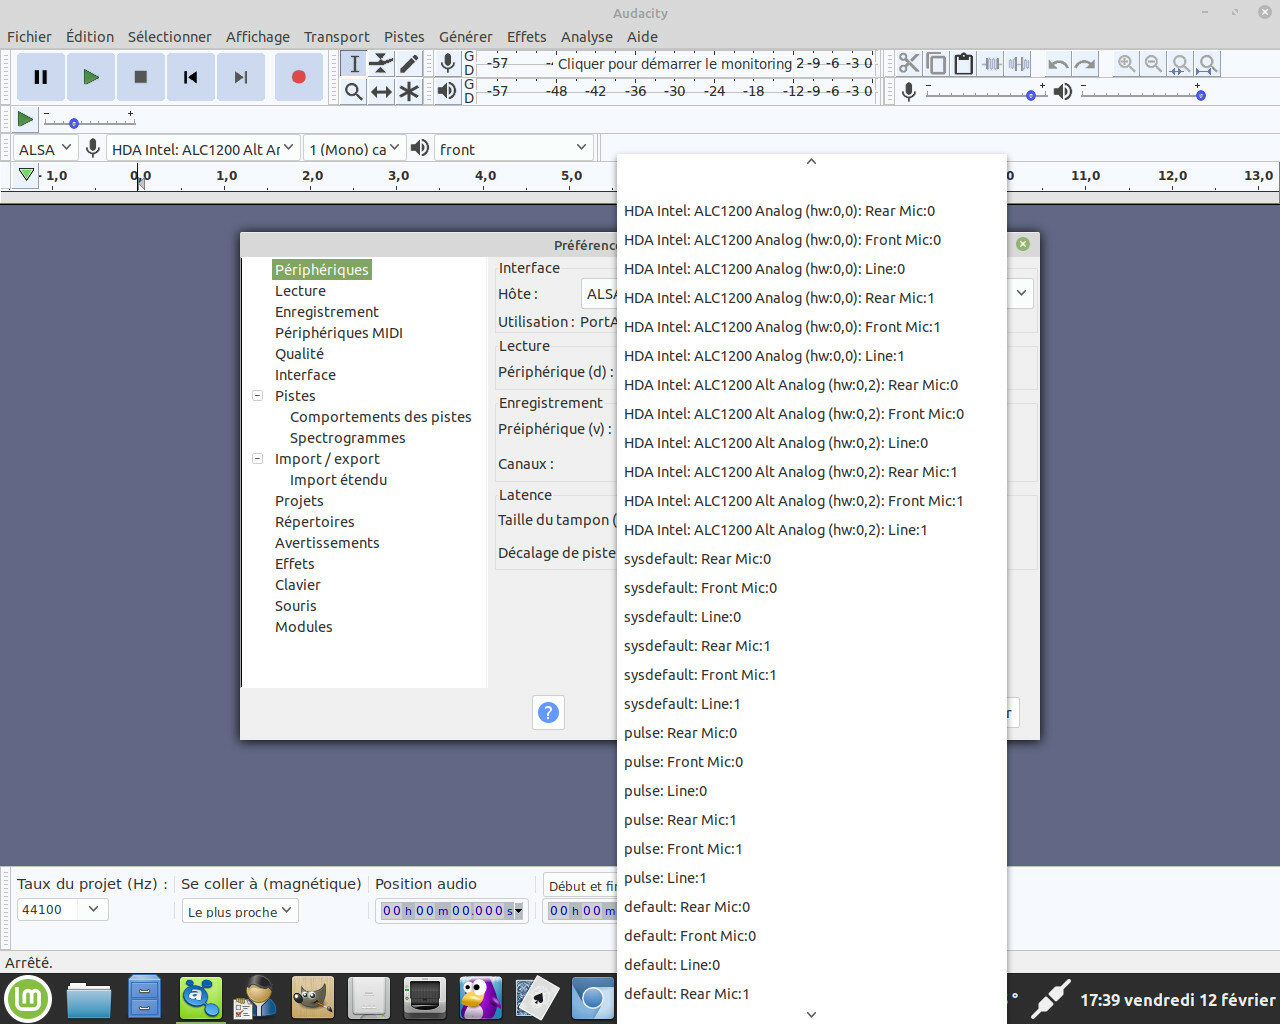Click the small green Play-at-speed button

pos(25,119)
